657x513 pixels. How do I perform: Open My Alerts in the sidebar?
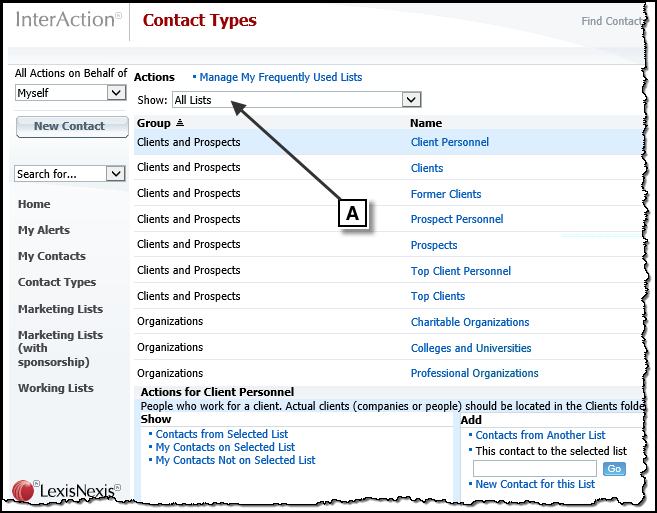coord(44,230)
